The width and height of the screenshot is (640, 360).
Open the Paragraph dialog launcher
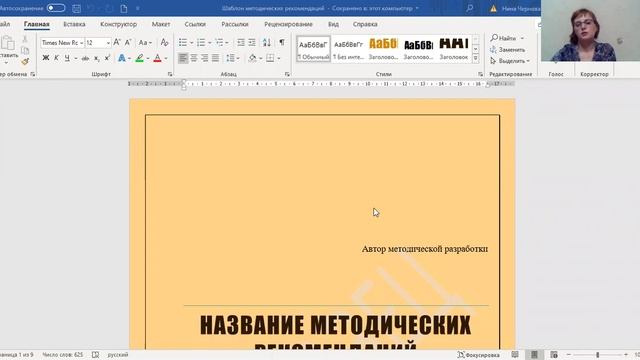287,74
